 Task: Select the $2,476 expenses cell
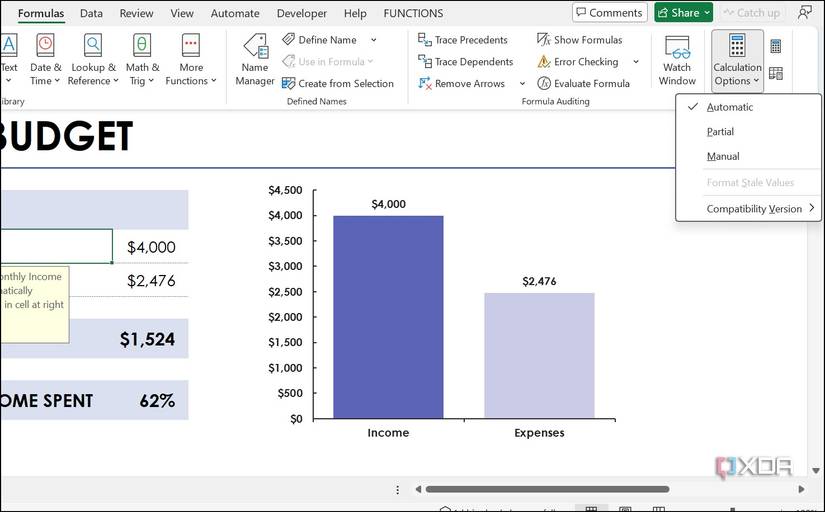[x=151, y=280]
